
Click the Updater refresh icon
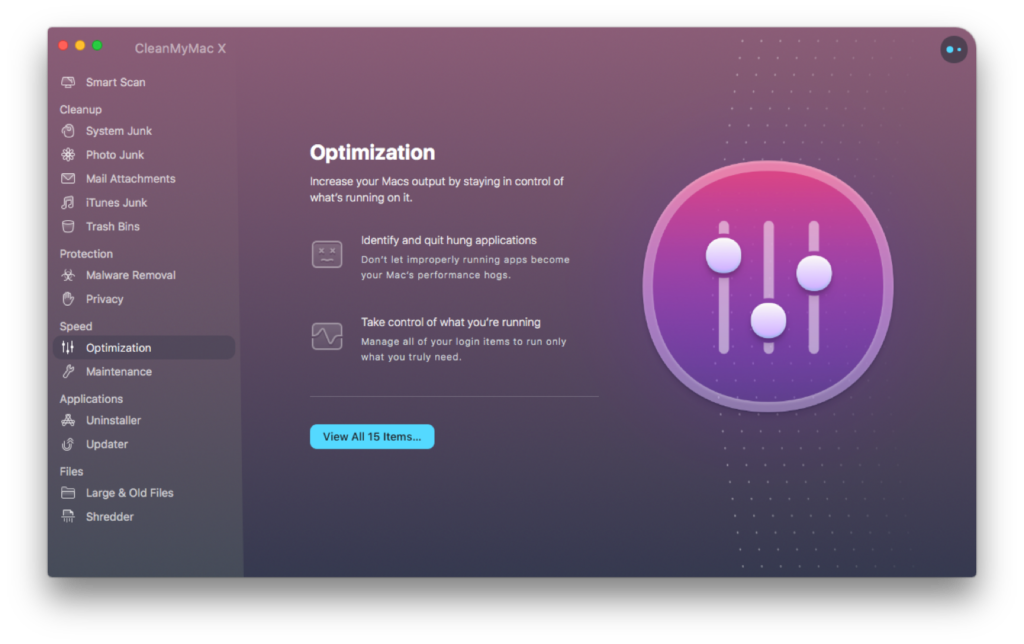click(68, 444)
